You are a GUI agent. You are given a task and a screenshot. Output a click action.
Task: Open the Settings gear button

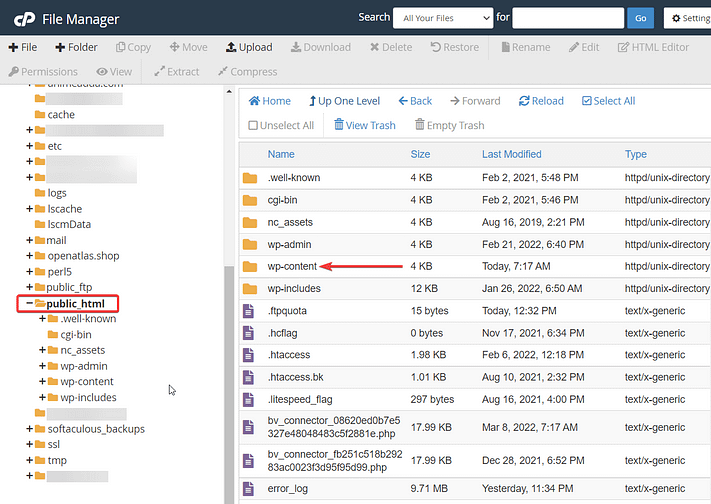pos(688,18)
